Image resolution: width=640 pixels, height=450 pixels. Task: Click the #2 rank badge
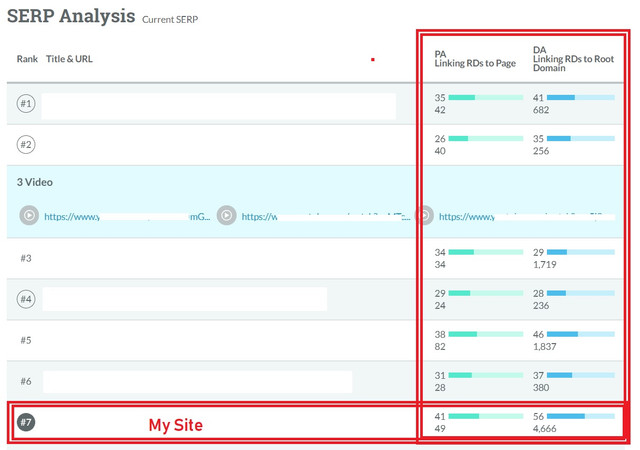point(26,145)
